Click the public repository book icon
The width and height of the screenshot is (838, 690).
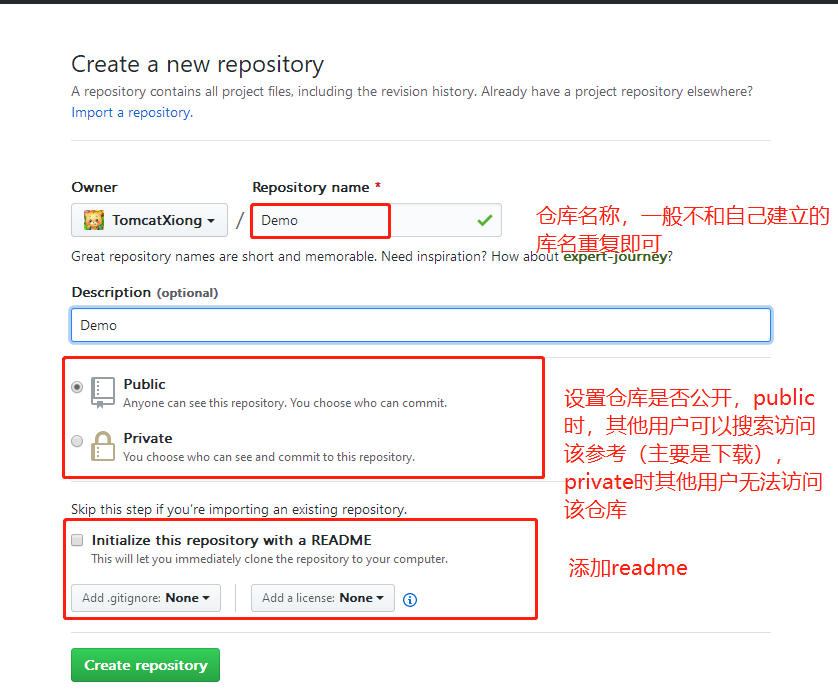(x=103, y=393)
